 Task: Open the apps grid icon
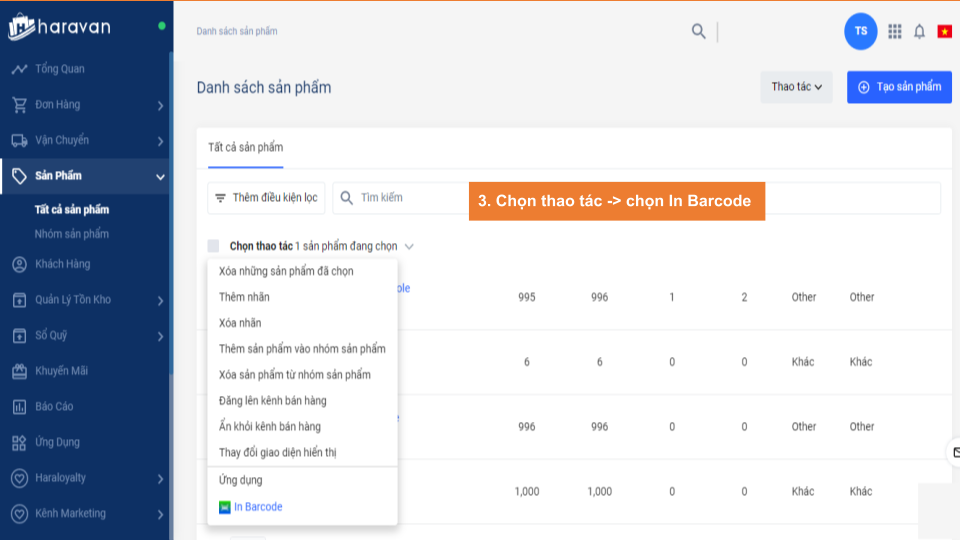click(x=894, y=32)
